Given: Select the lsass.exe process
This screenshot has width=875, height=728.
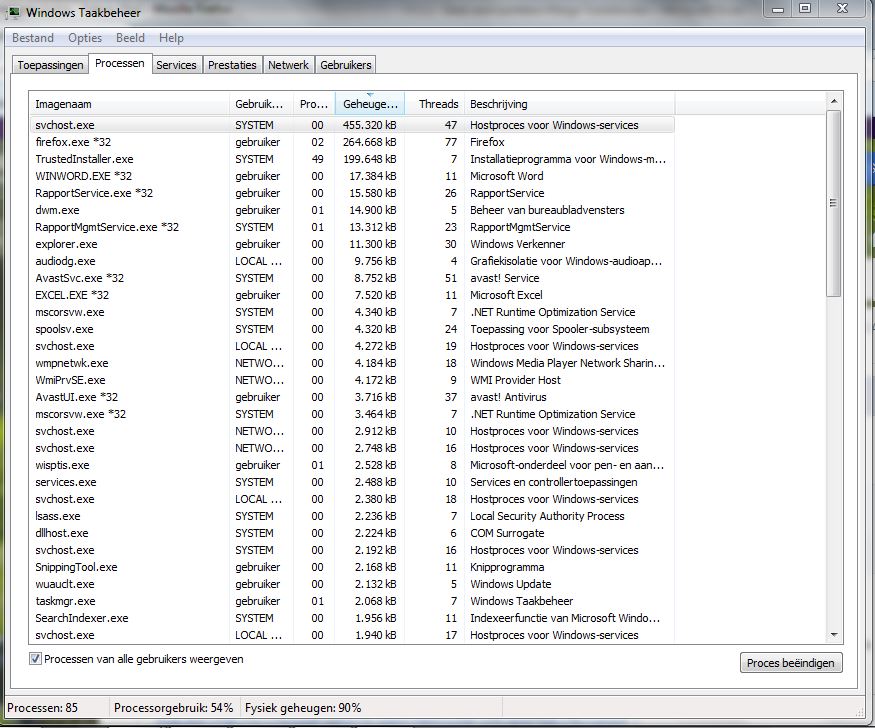Looking at the screenshot, I should point(352,516).
